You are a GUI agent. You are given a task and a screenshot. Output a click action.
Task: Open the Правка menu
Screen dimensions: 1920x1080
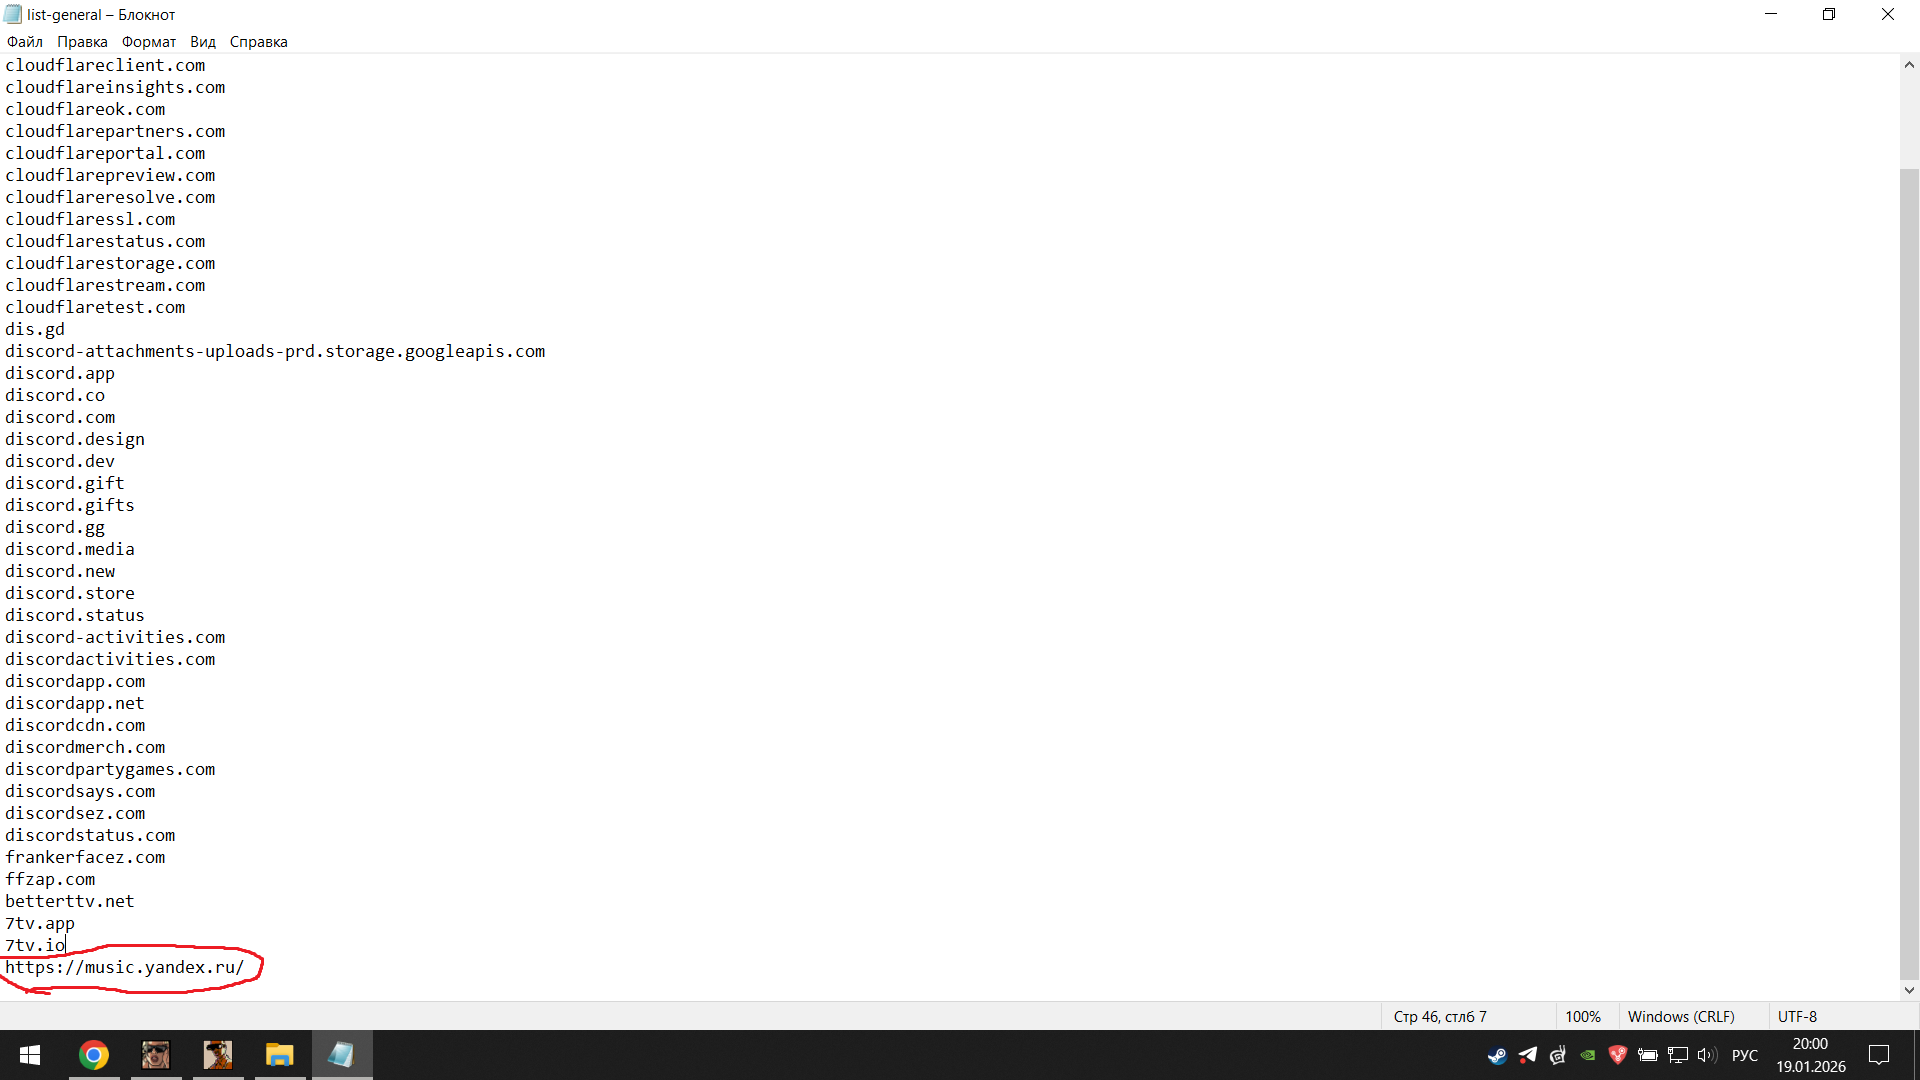click(82, 42)
